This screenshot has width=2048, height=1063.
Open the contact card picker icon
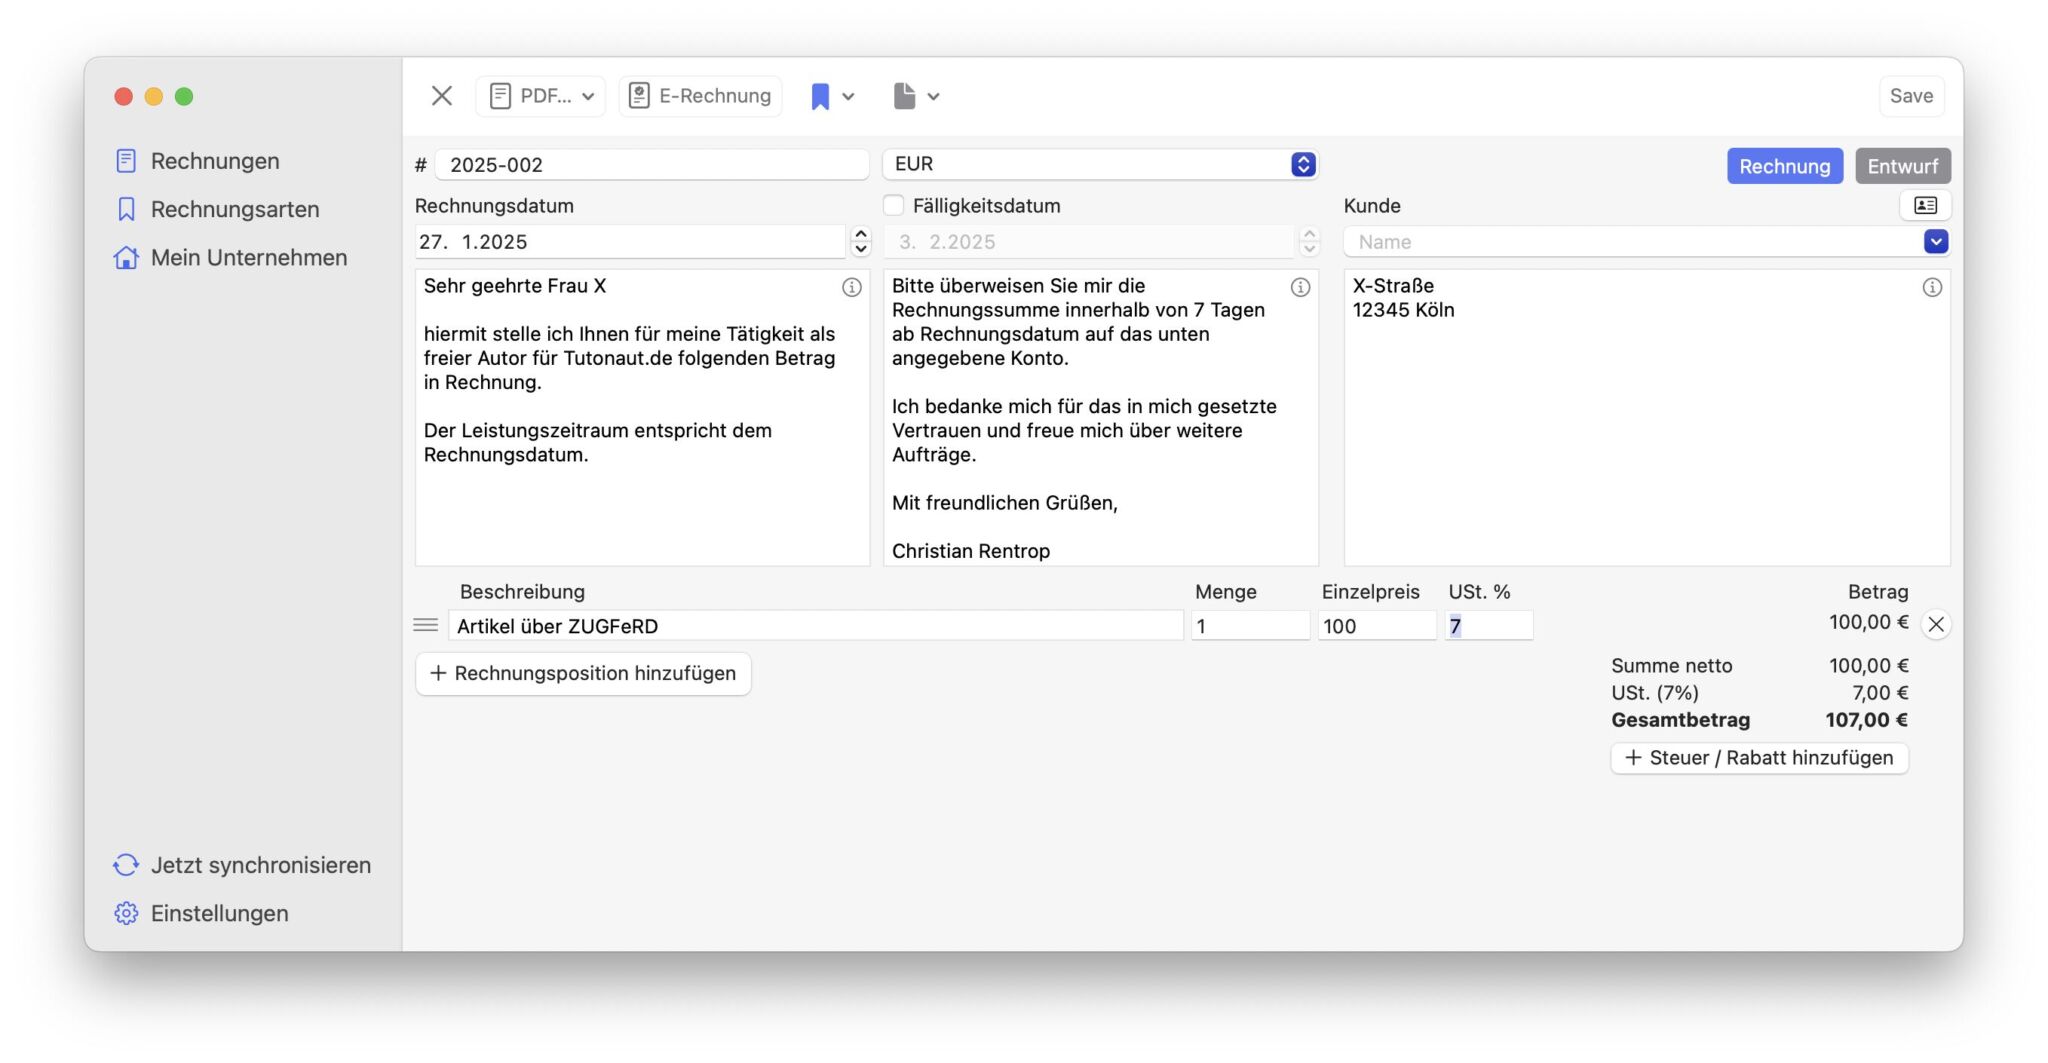click(1925, 206)
